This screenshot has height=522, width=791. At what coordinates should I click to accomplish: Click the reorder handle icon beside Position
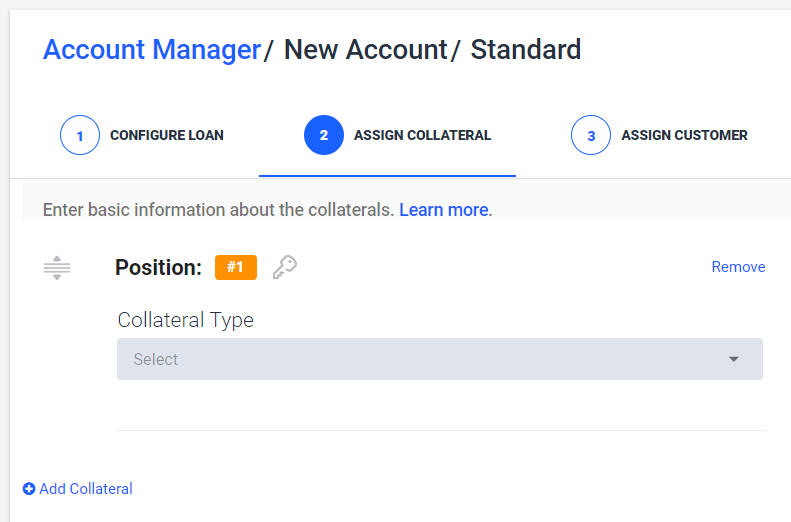[x=57, y=268]
